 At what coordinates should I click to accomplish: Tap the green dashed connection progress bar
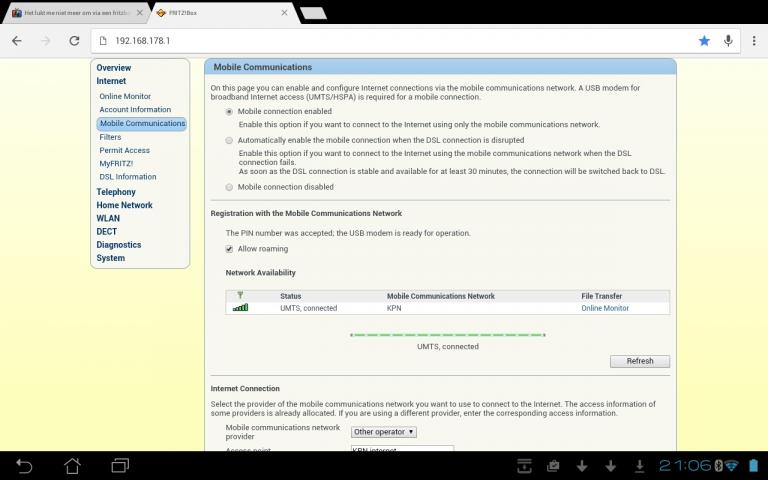(448, 335)
